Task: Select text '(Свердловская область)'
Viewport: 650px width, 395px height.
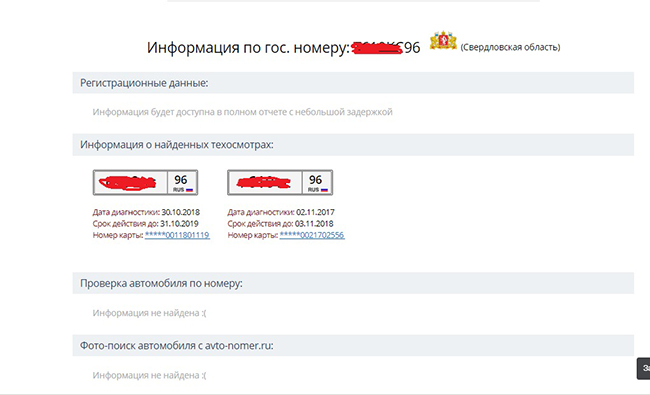Action: pos(510,47)
